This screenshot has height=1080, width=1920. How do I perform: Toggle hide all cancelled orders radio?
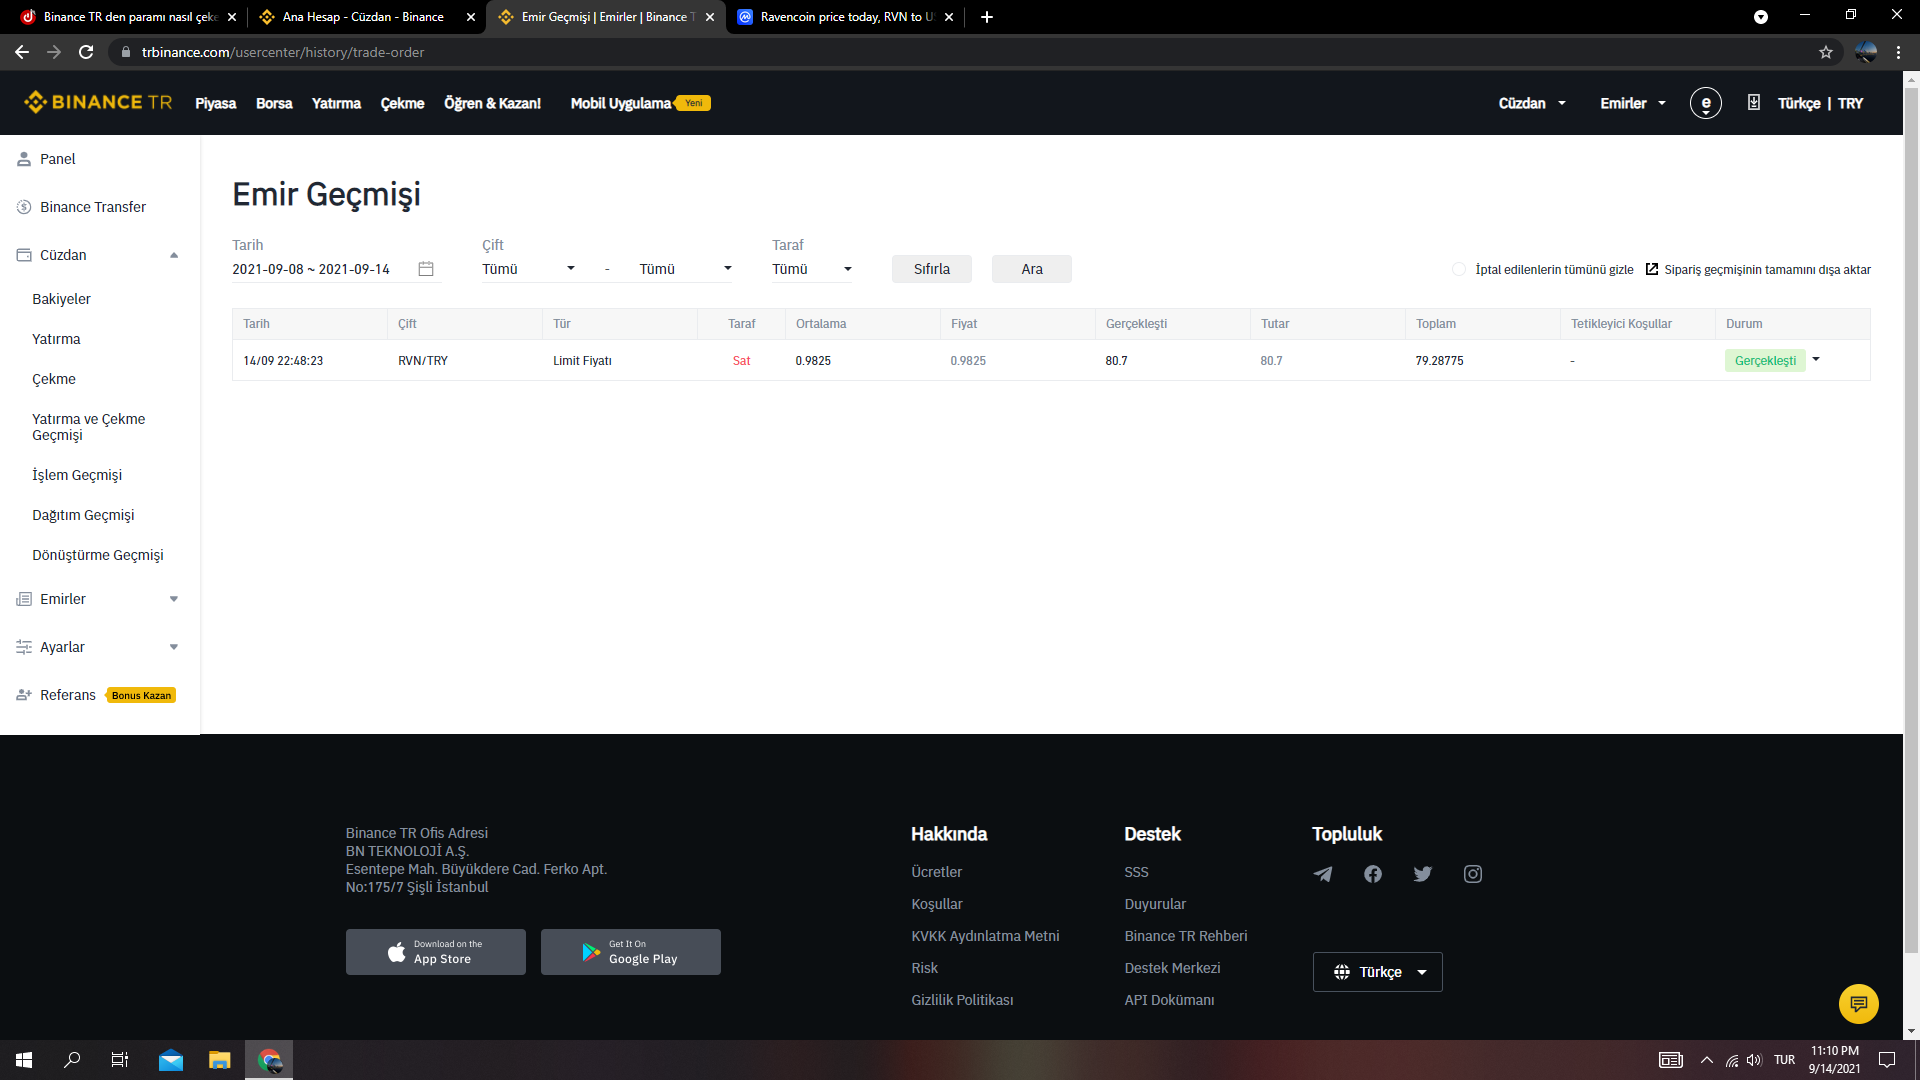coord(1459,269)
